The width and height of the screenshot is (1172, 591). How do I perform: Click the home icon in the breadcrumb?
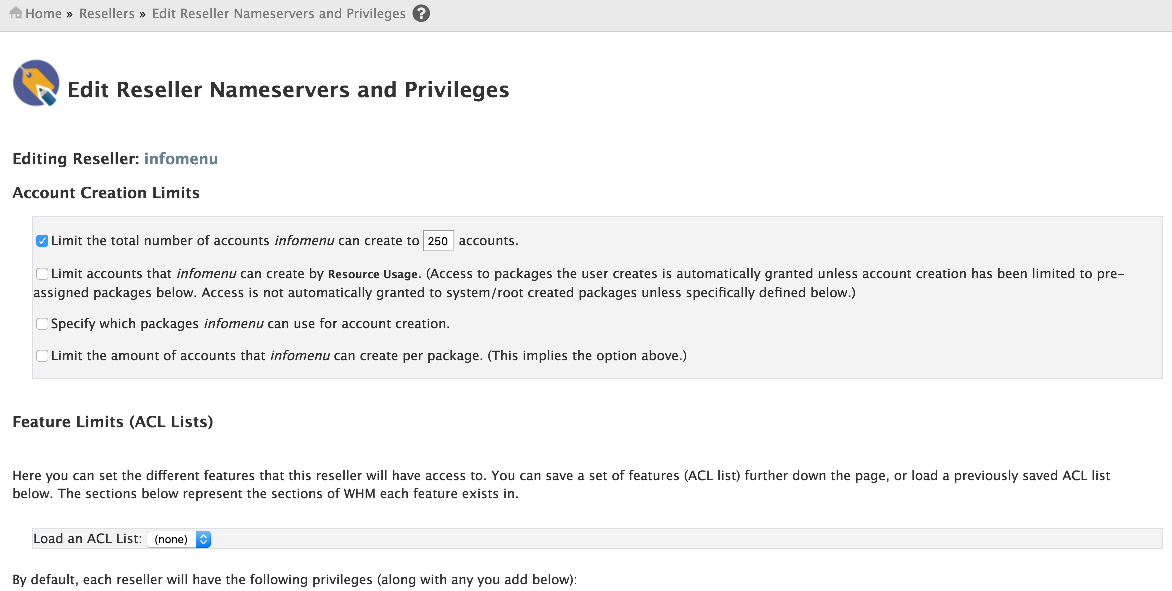click(x=16, y=14)
